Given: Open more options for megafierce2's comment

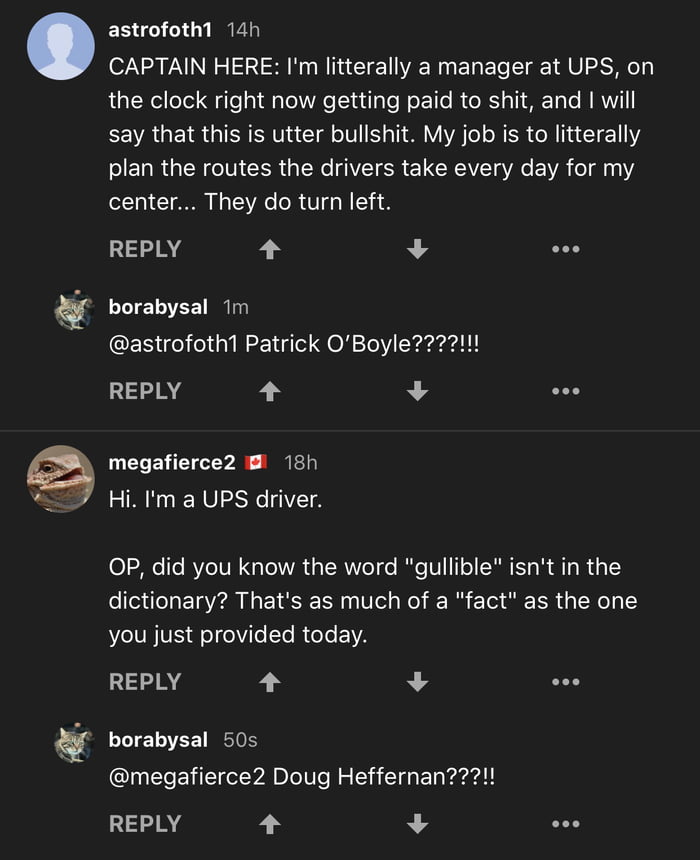Looking at the screenshot, I should pos(565,682).
